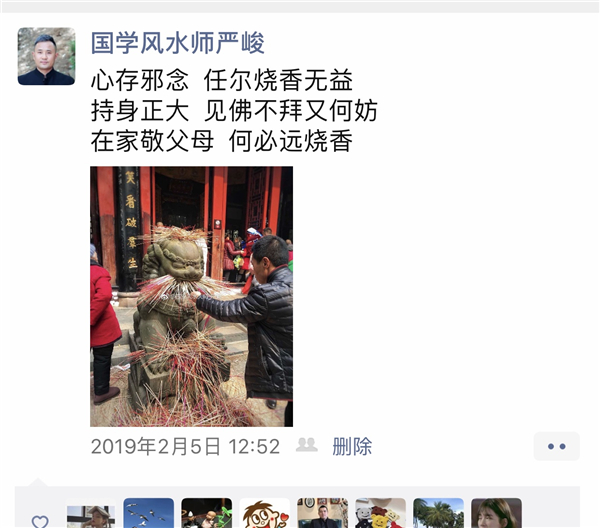Tap the two-person visibility icon

click(307, 445)
